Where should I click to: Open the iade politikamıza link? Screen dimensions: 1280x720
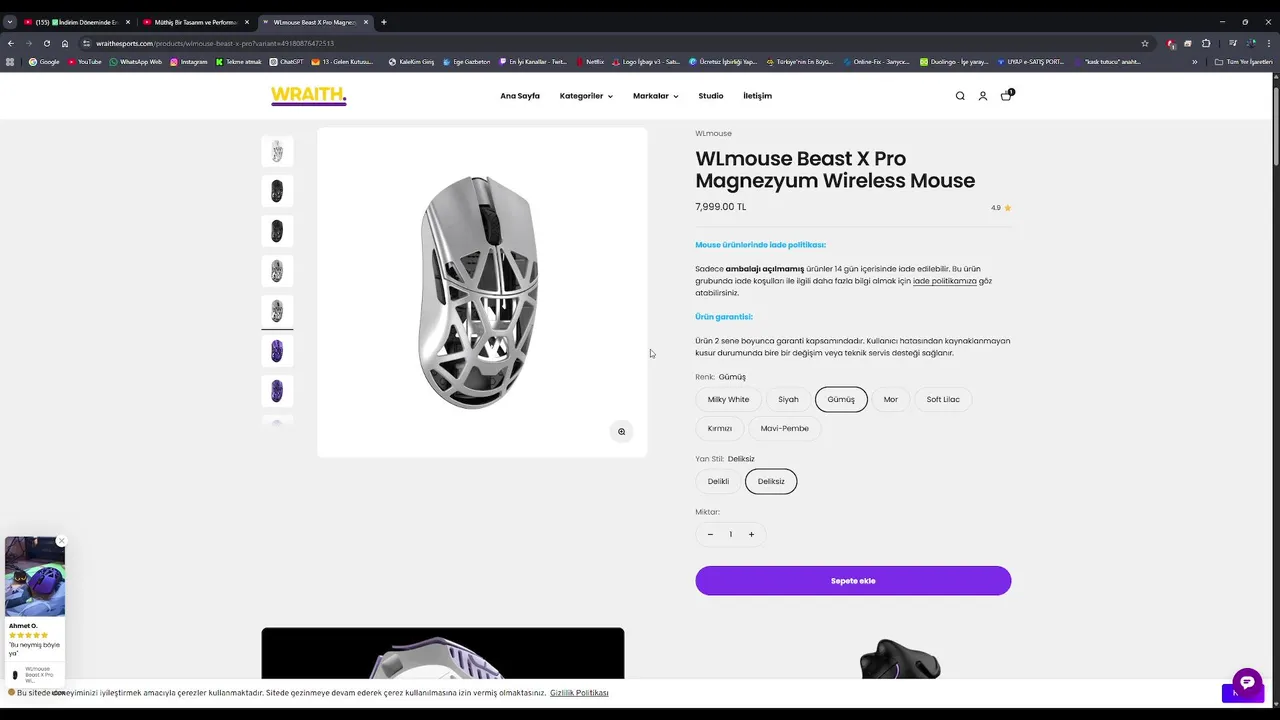[x=945, y=281]
